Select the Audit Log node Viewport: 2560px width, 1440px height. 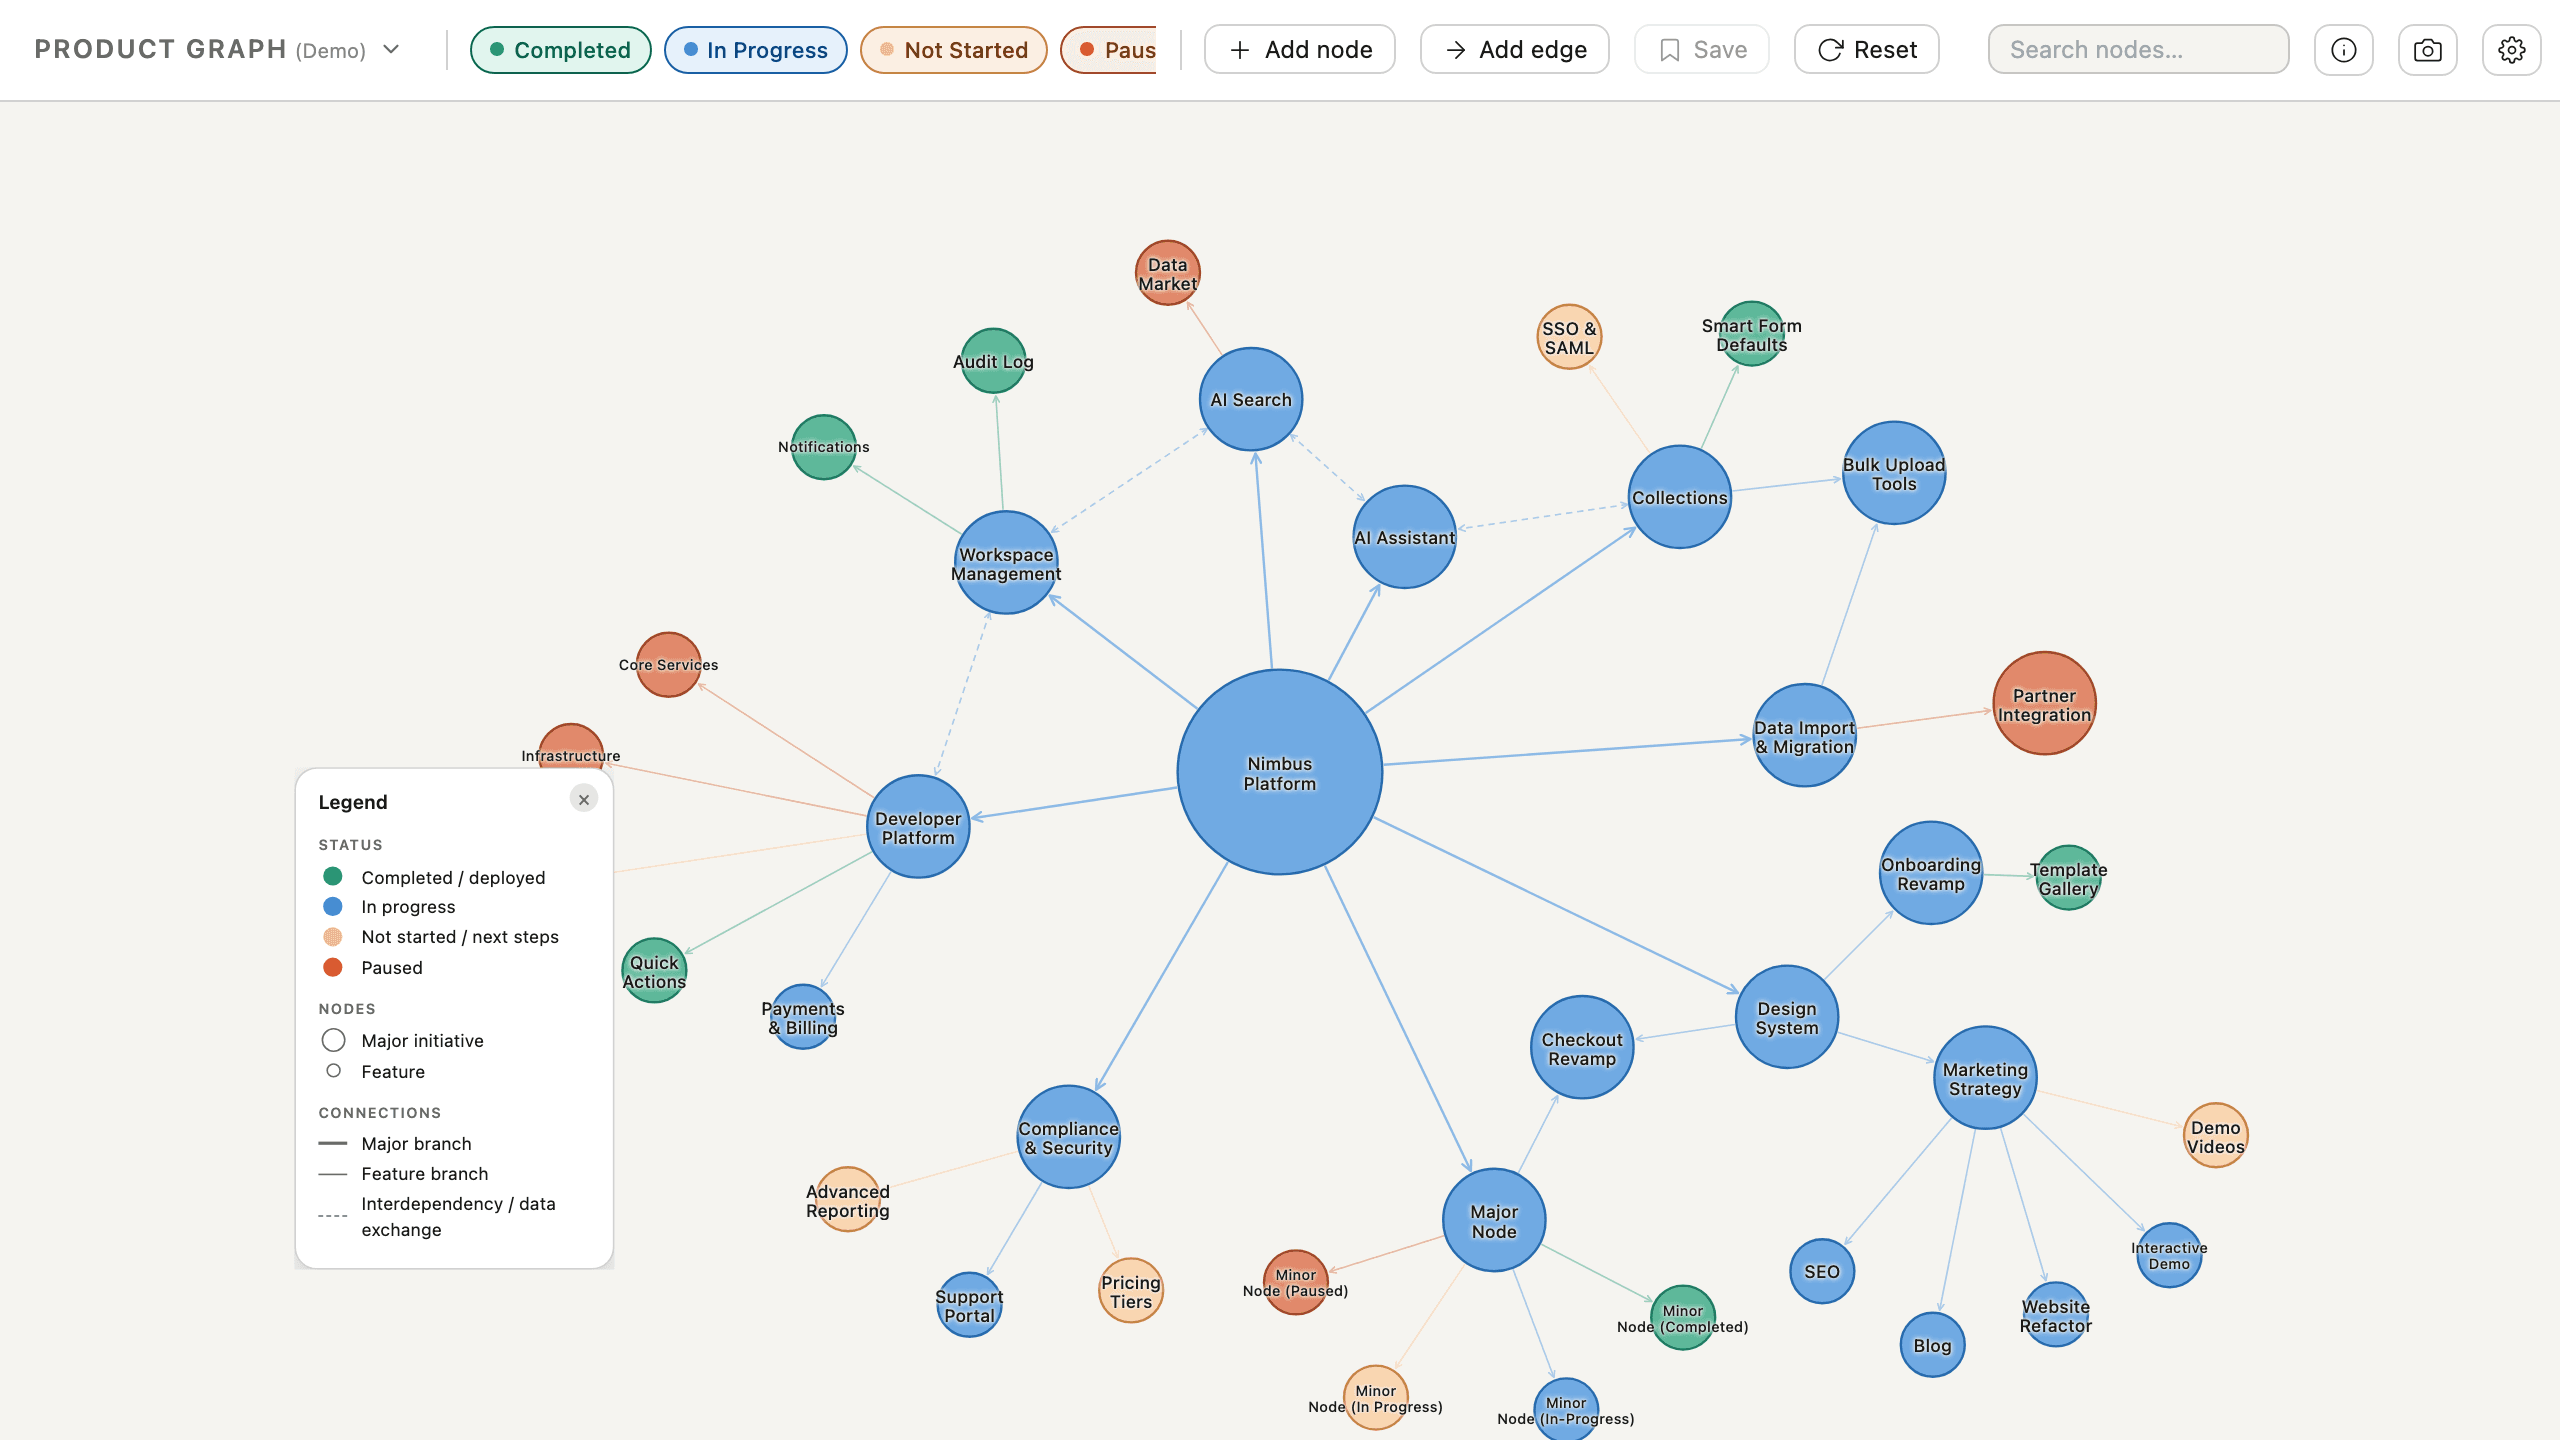tap(993, 361)
